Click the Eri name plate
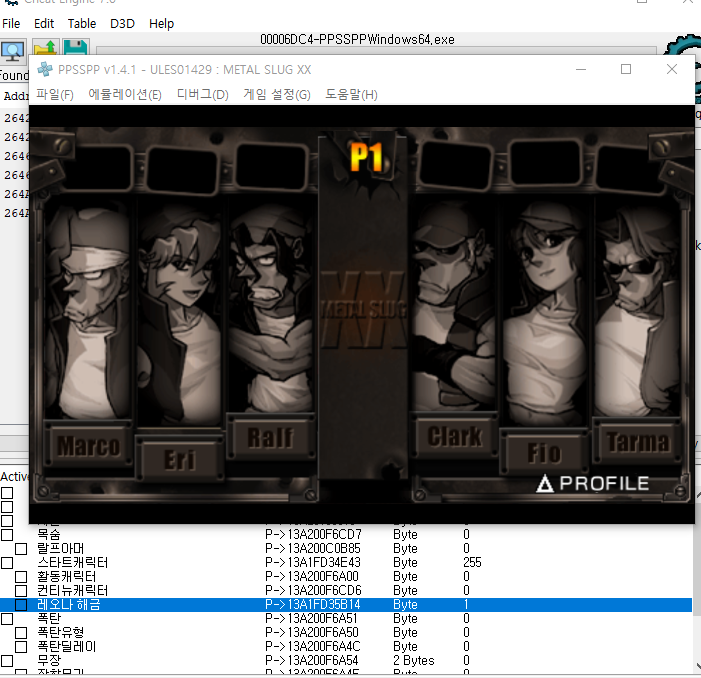Image resolution: width=701 pixels, height=678 pixels. pyautogui.click(x=180, y=460)
